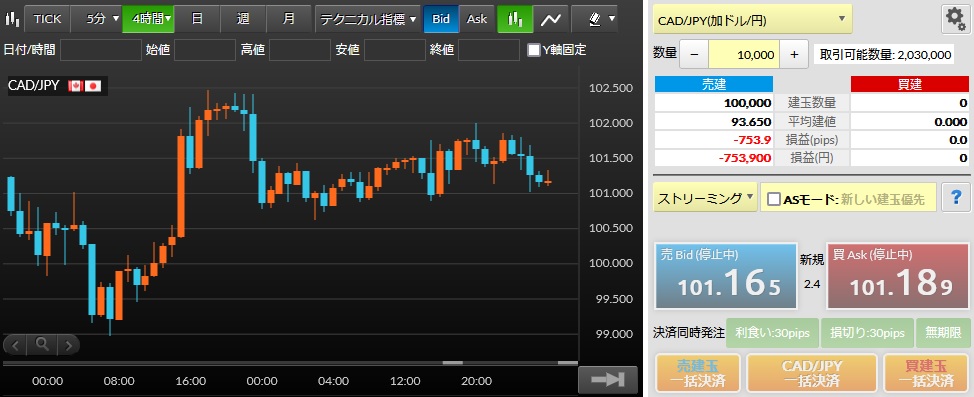Expand the テクニカル指標 dropdown

tap(368, 19)
